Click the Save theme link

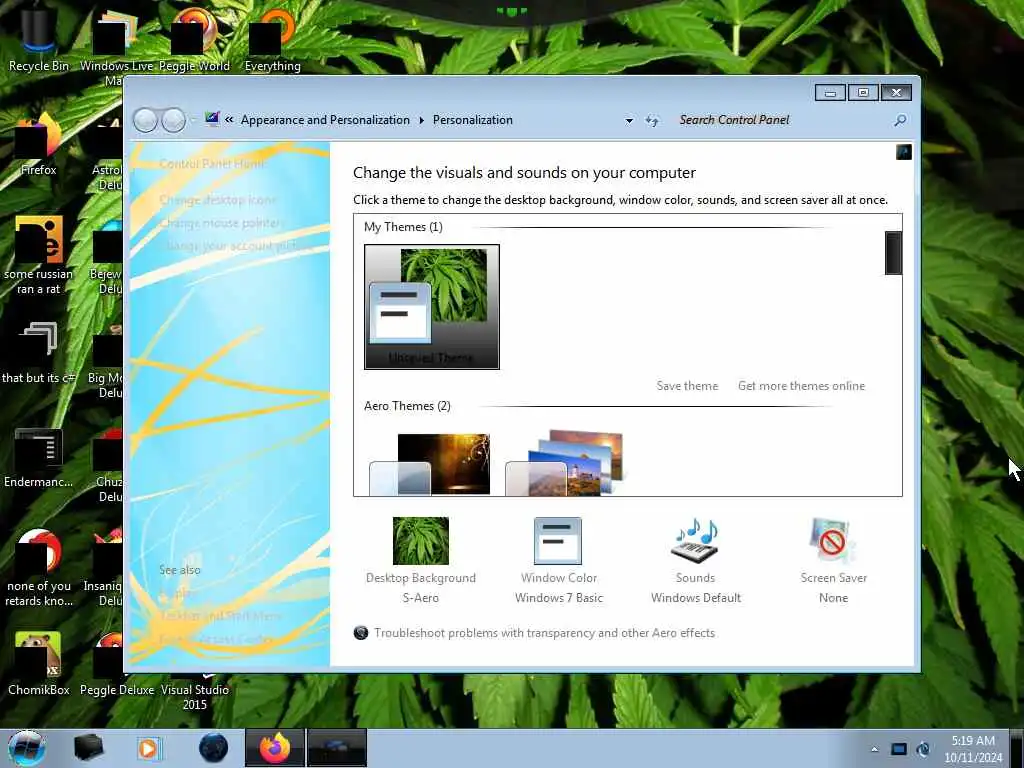(687, 386)
